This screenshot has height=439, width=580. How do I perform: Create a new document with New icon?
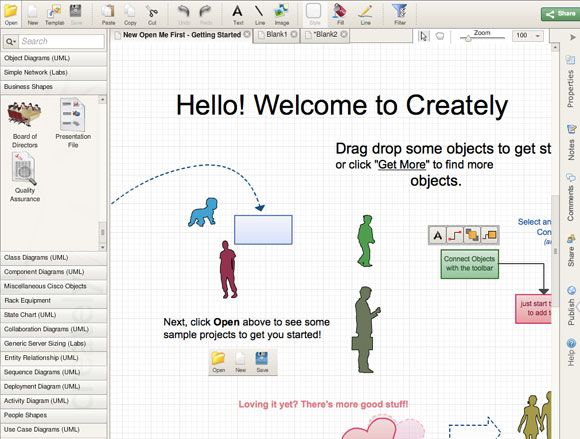33,14
